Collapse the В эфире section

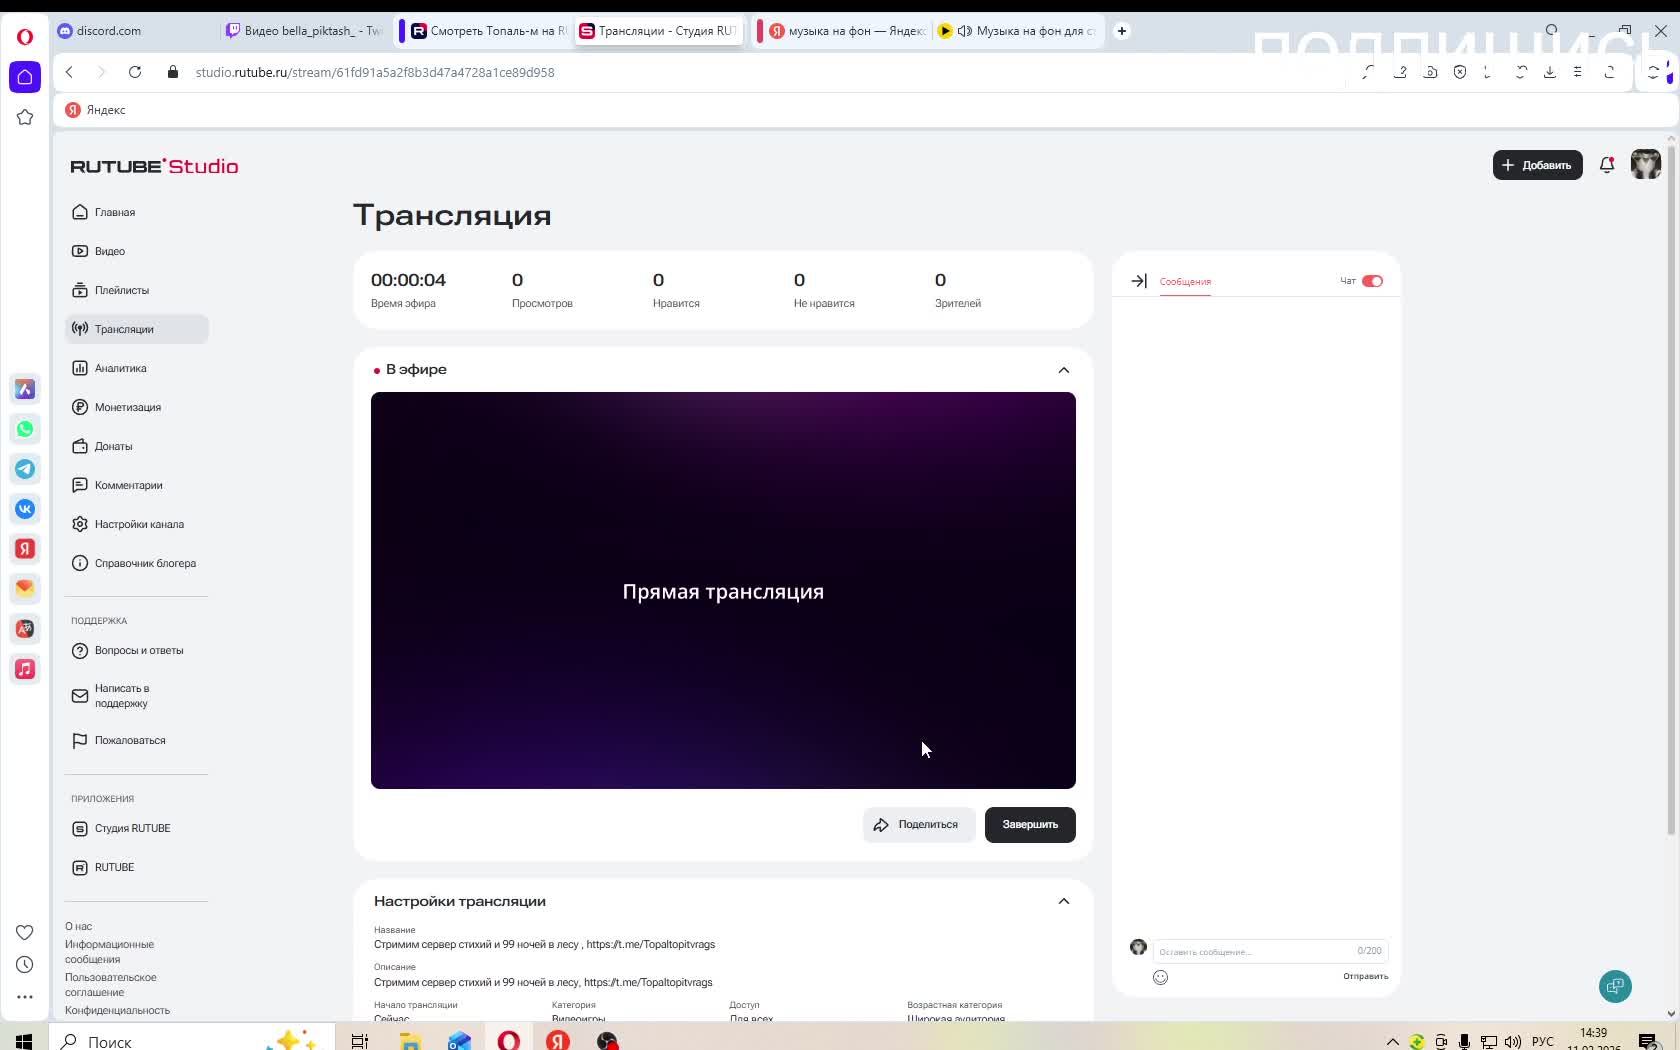[x=1064, y=370]
